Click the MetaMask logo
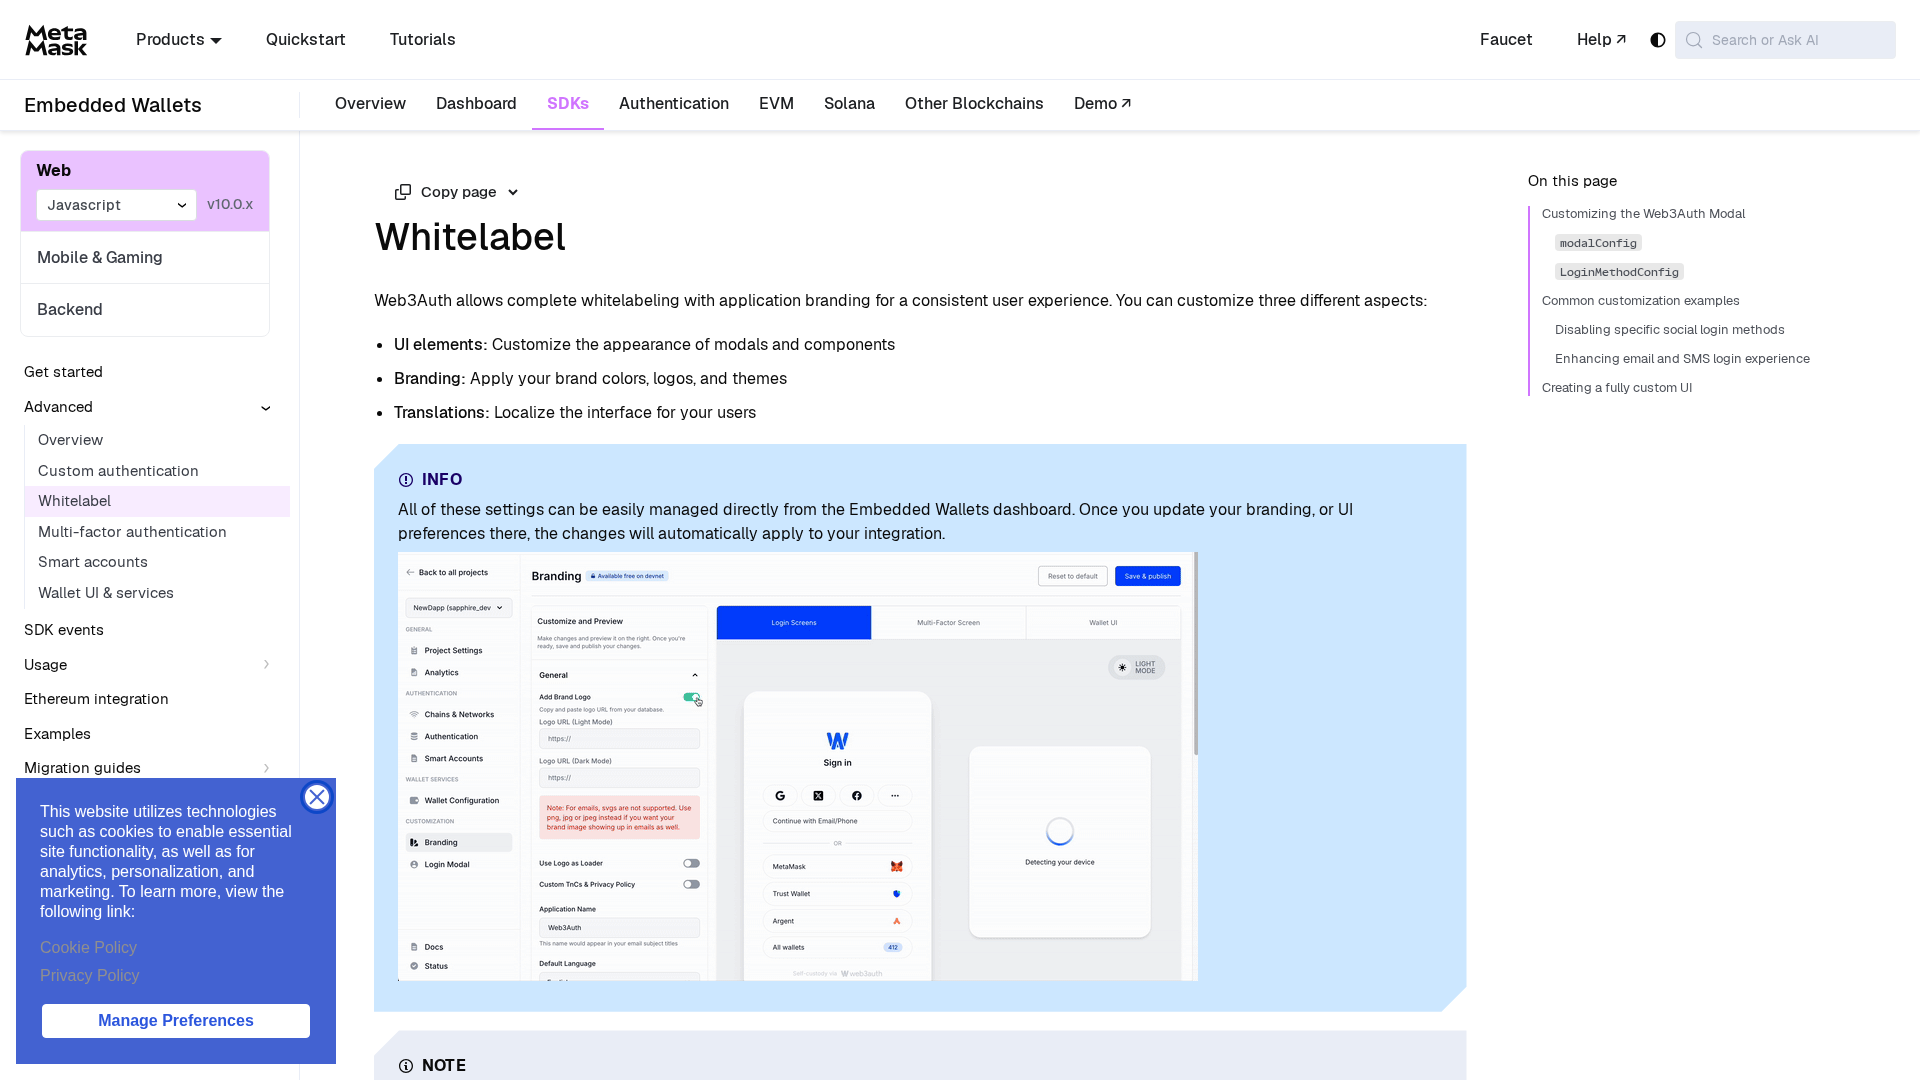The height and width of the screenshot is (1080, 1920). (56, 40)
